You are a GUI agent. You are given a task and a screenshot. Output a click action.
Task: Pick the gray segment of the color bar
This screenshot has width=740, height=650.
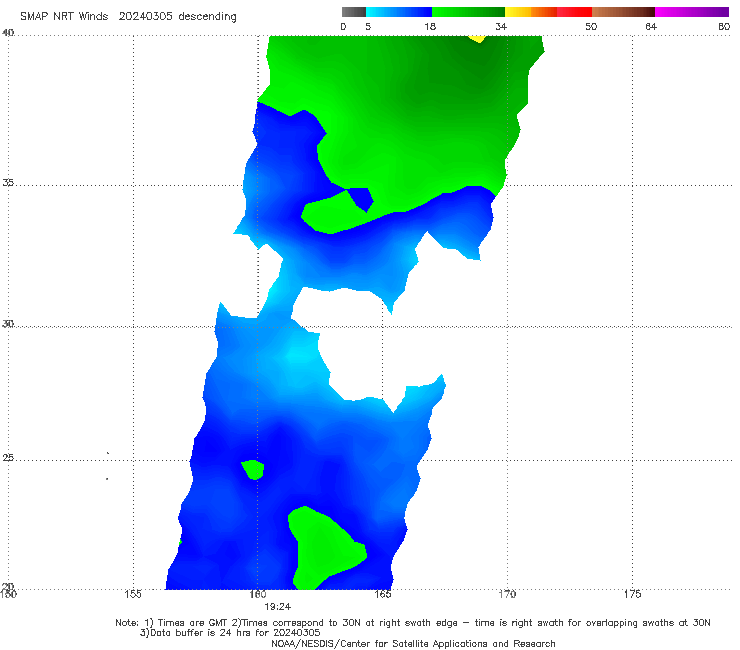(x=354, y=12)
